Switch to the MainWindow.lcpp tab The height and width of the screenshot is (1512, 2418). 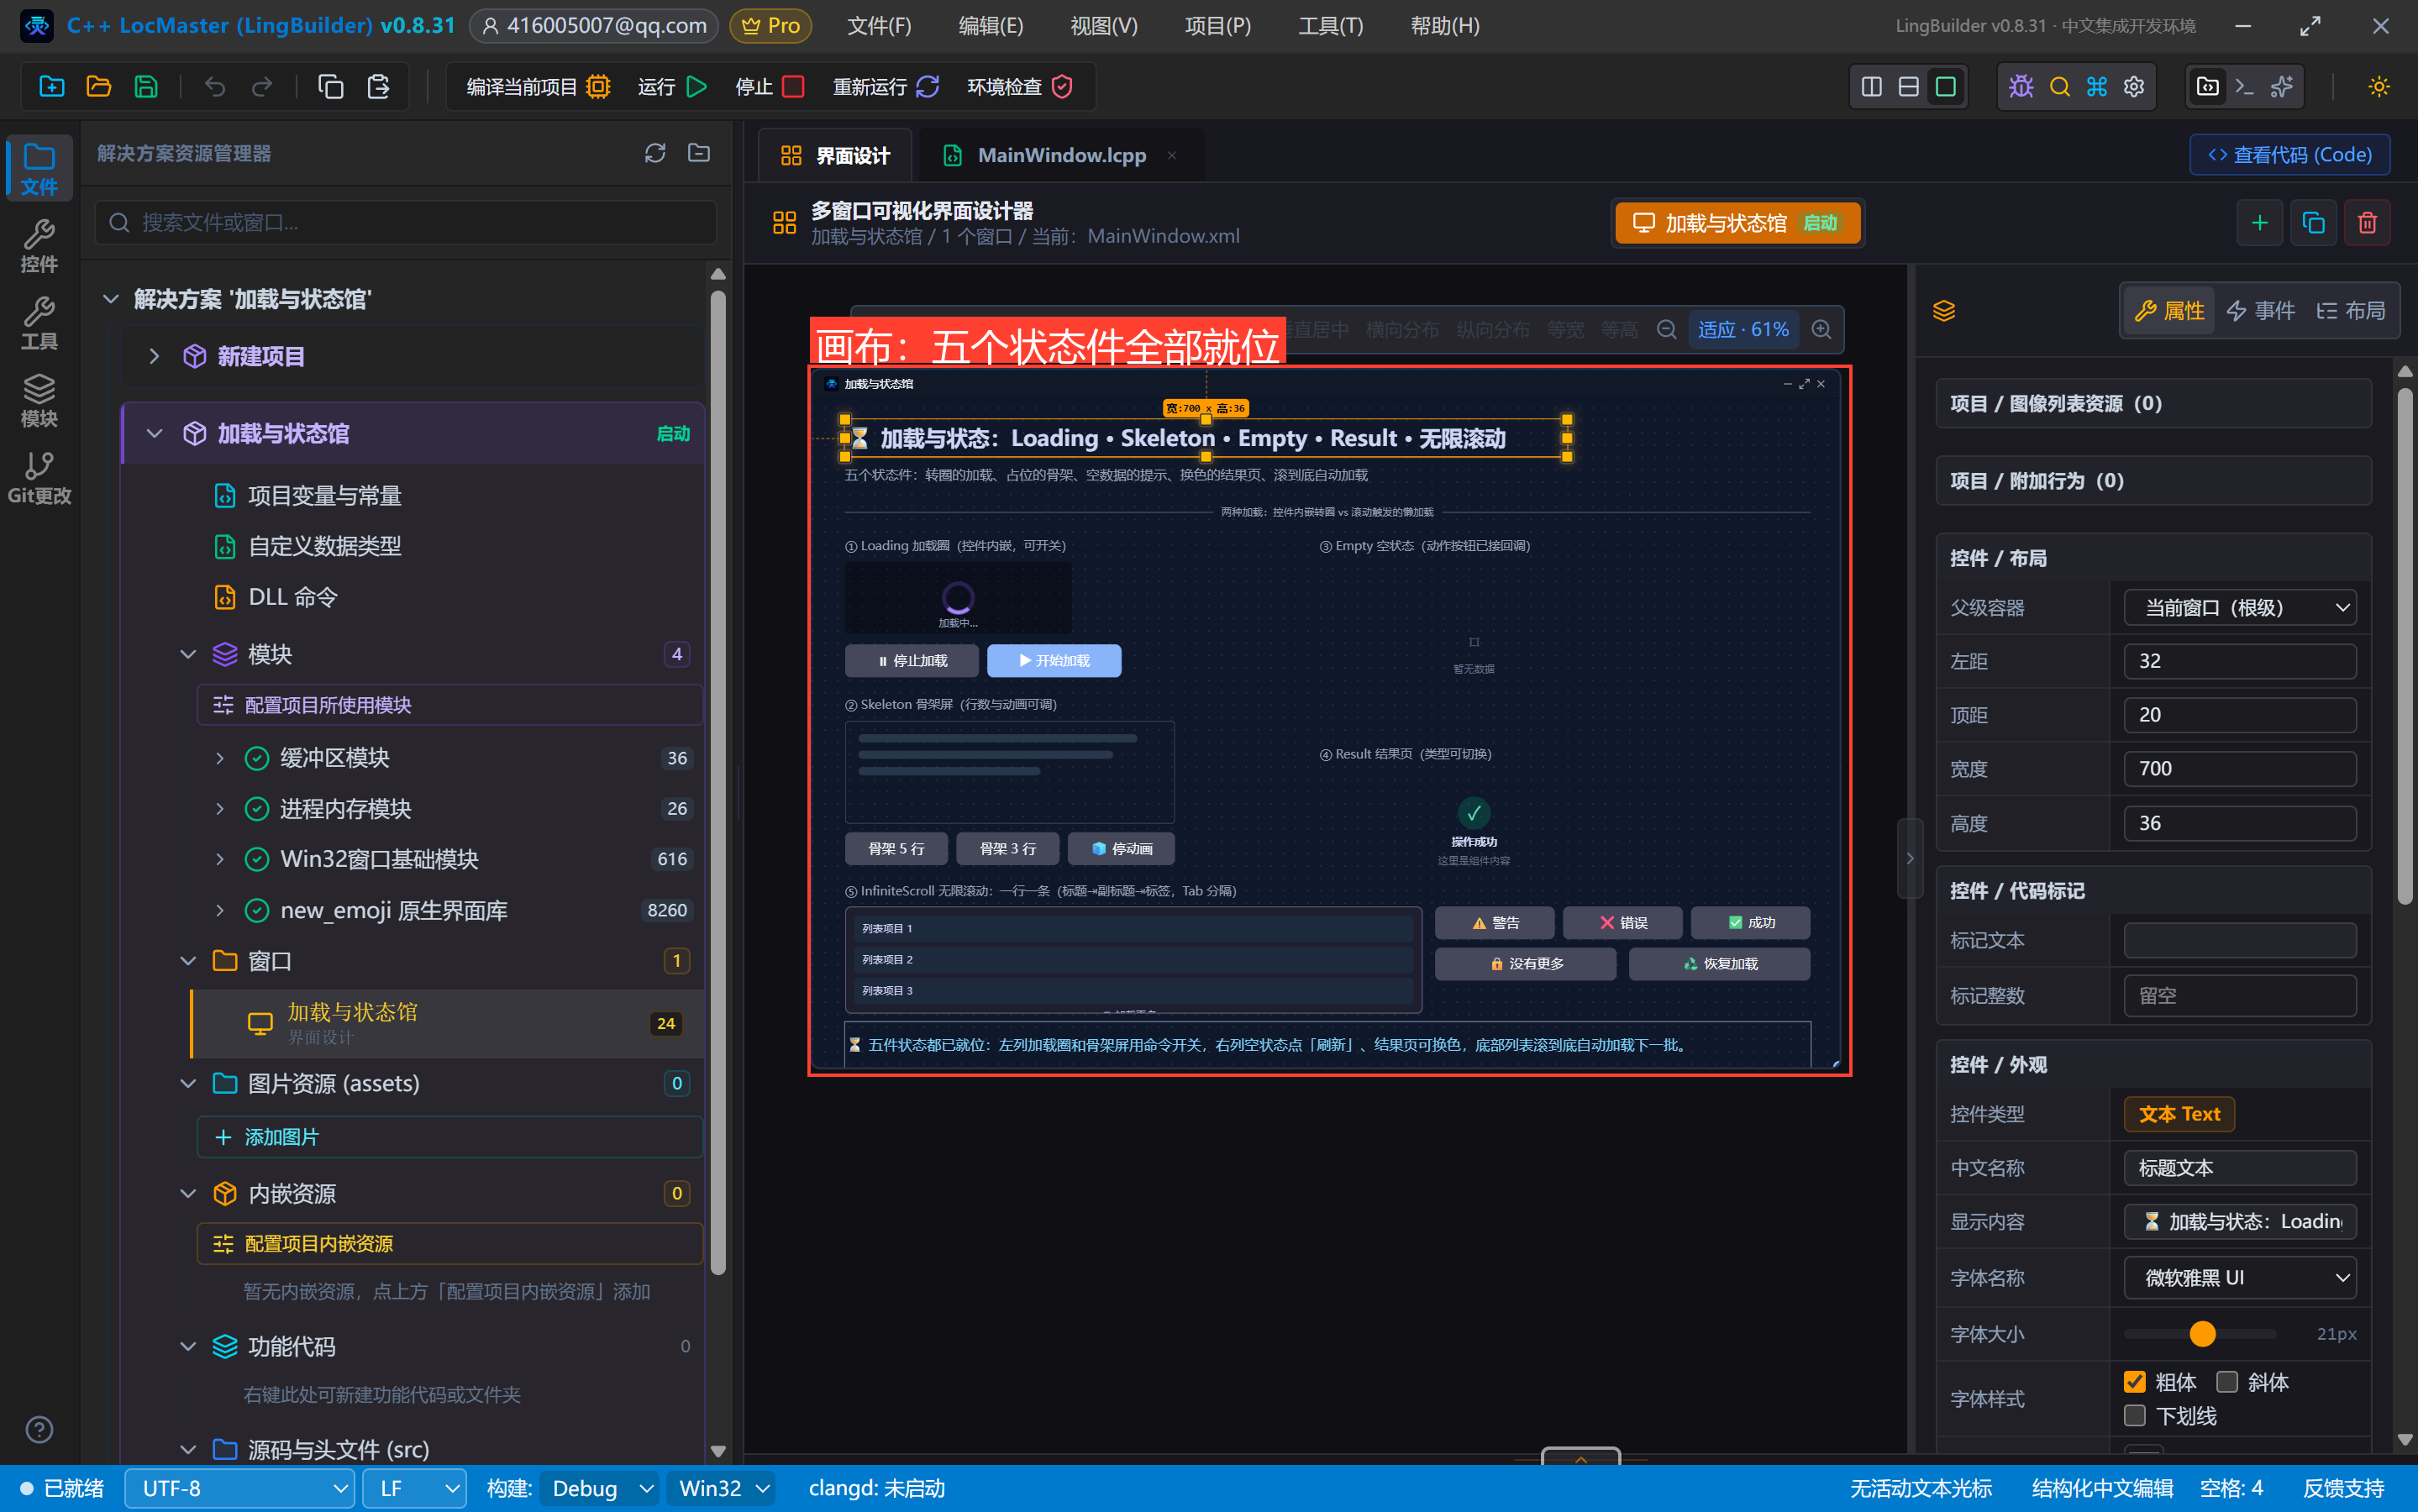click(1061, 155)
